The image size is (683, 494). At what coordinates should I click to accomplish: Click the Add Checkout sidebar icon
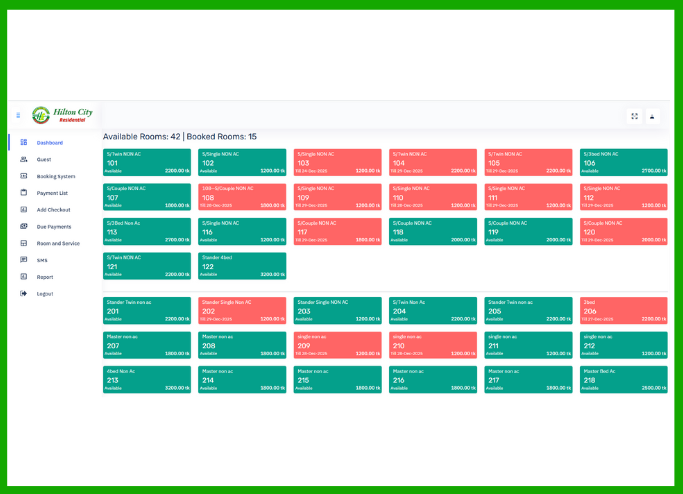point(23,210)
